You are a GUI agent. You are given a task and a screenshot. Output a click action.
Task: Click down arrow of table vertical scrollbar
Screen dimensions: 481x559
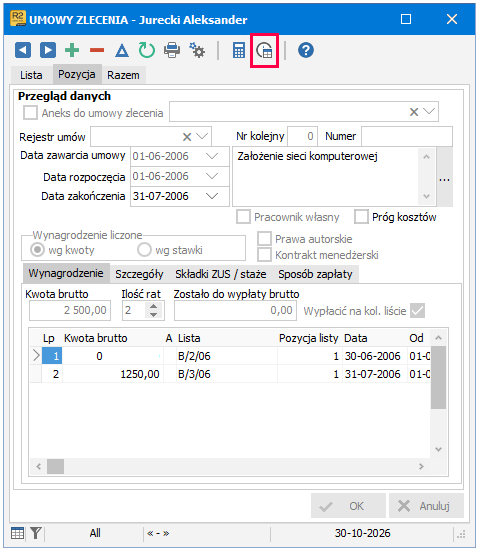[438, 450]
